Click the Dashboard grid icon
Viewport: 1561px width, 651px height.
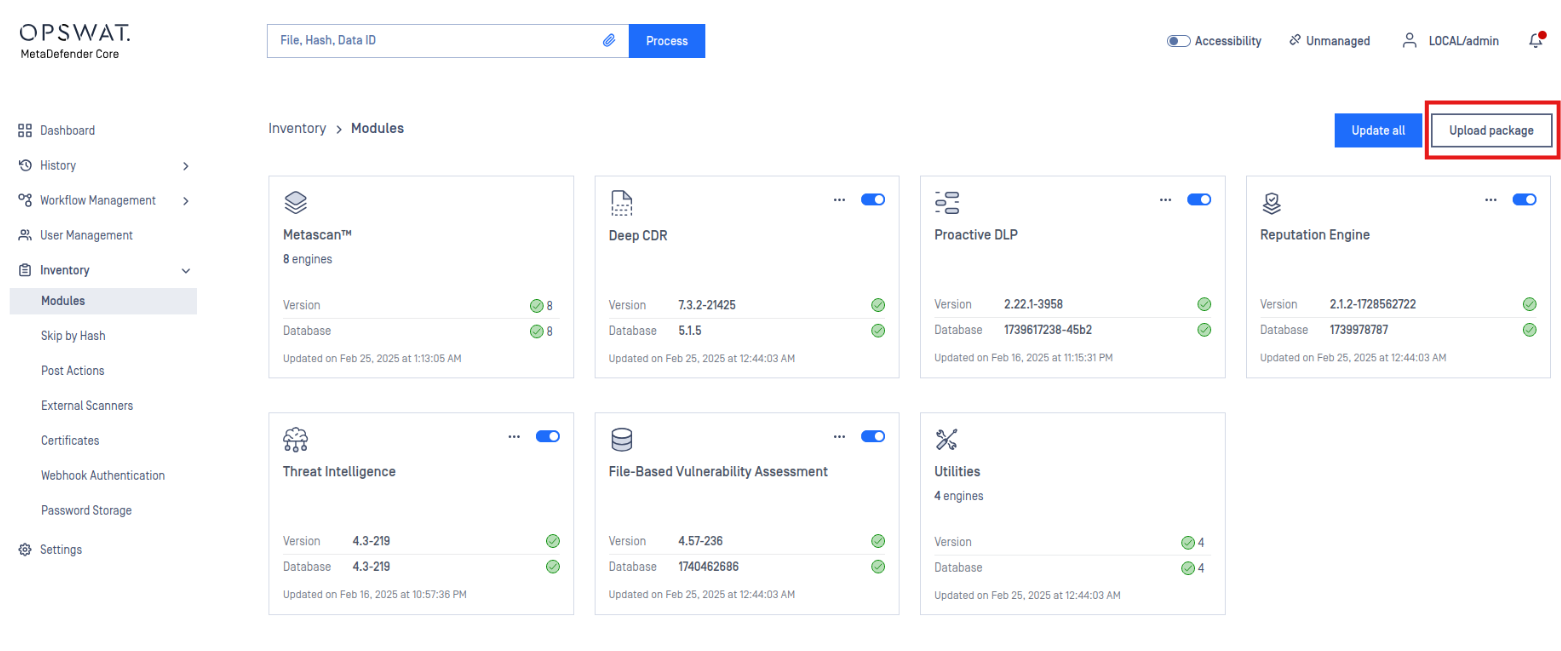[x=26, y=130]
